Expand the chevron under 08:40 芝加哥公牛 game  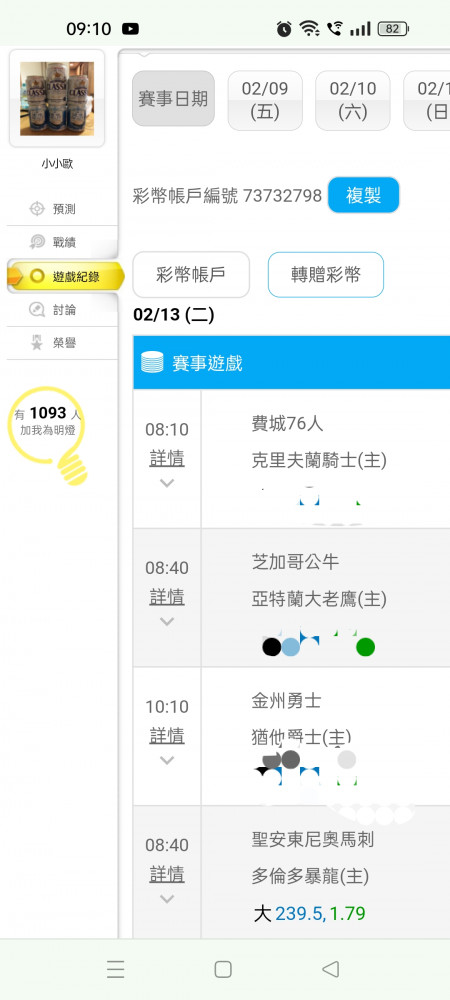(x=167, y=622)
